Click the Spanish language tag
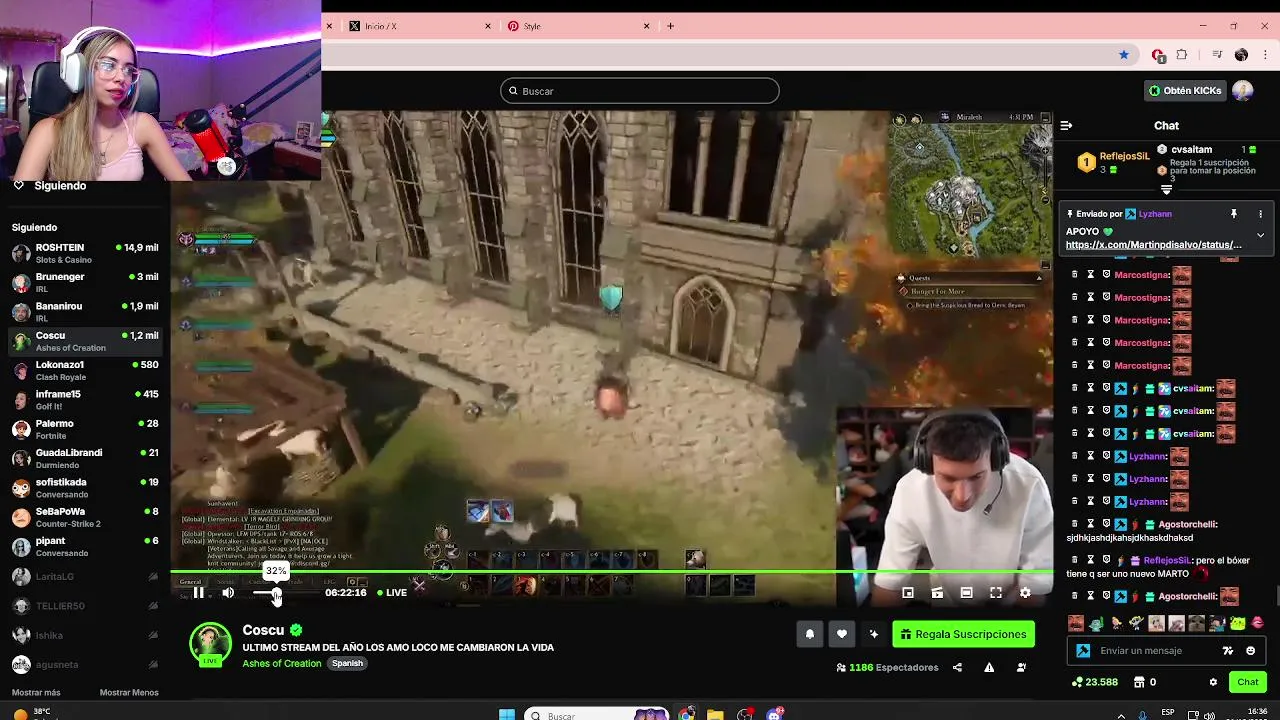This screenshot has width=1280, height=720. 347,663
